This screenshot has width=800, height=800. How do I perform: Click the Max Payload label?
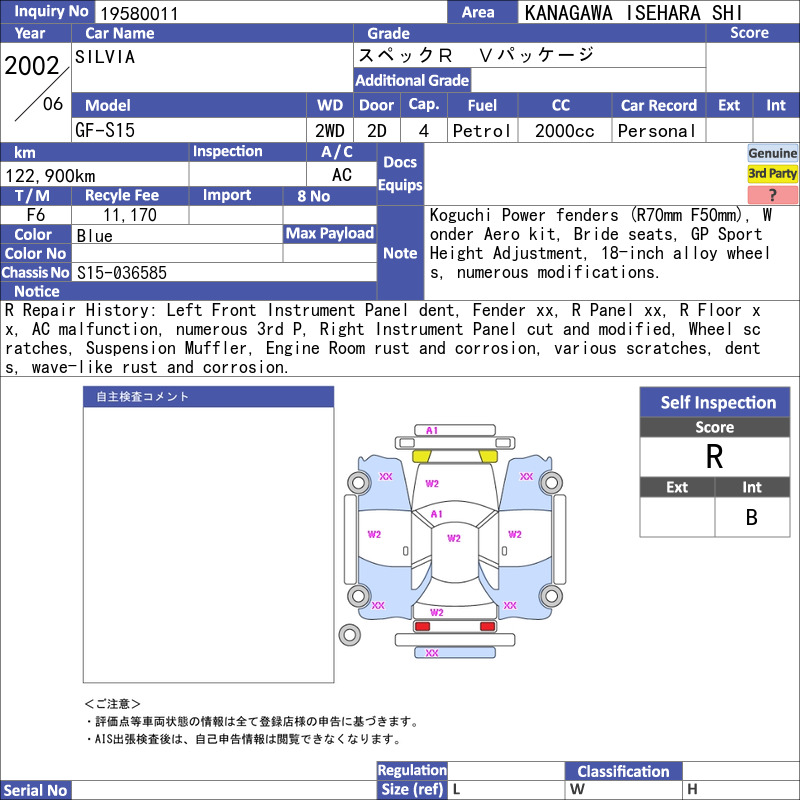[x=330, y=233]
